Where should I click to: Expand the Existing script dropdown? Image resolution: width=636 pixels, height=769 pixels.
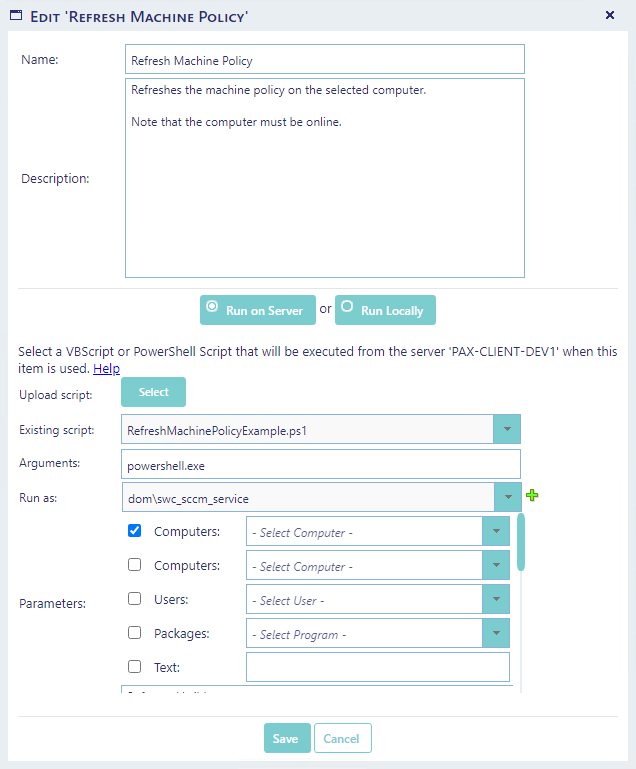tap(507, 430)
